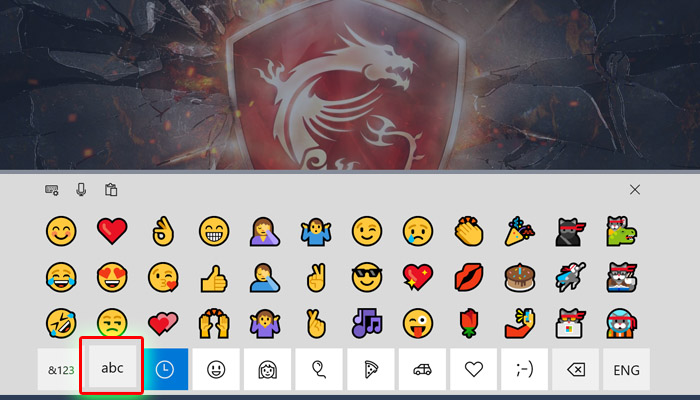700x400 pixels.
Task: Start dictation with the microphone icon
Action: coord(81,190)
